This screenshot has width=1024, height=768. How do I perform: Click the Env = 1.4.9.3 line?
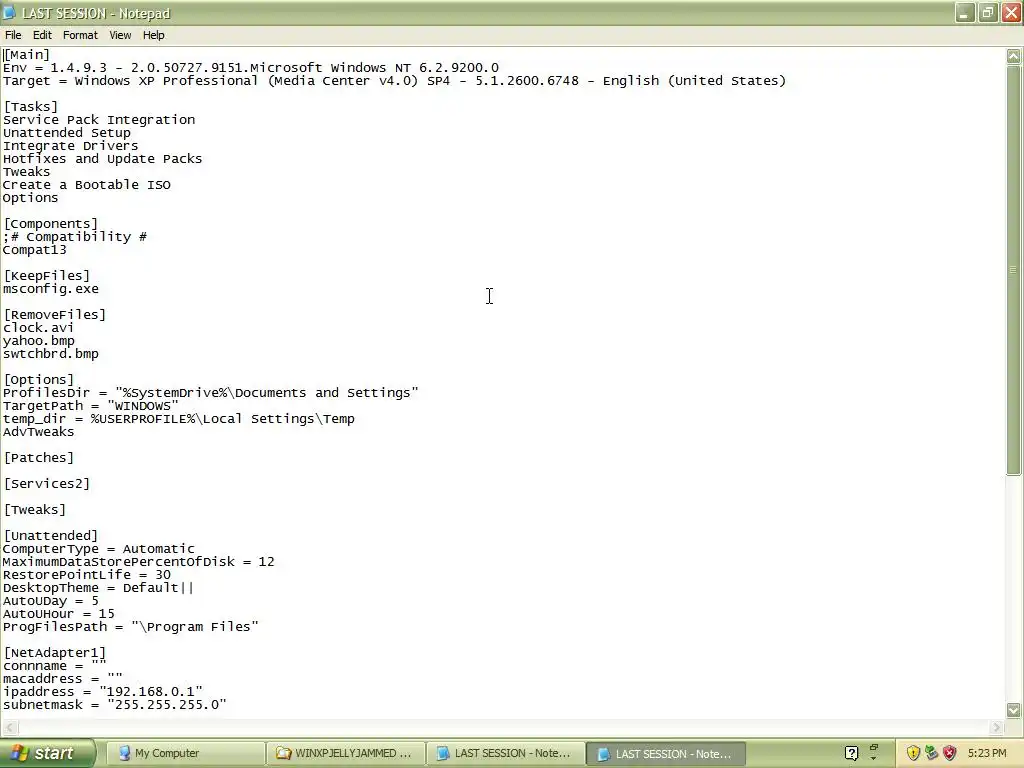[x=251, y=68]
